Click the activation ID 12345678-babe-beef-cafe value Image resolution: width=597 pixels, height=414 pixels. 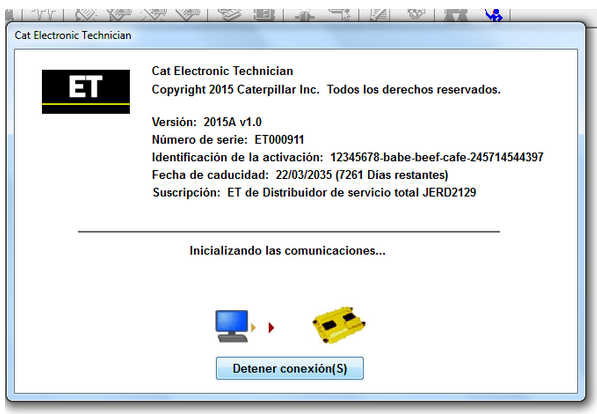click(437, 157)
